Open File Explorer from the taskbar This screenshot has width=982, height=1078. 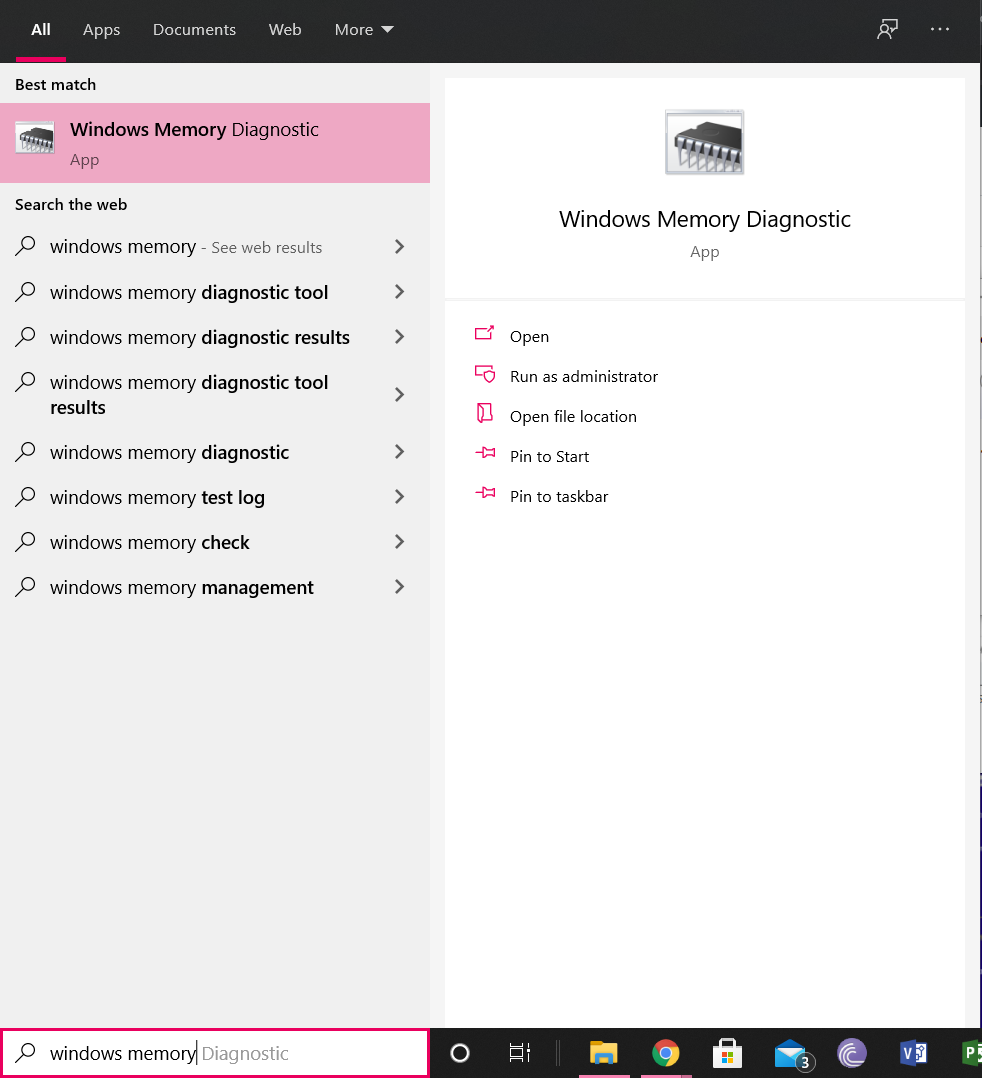pyautogui.click(x=603, y=1053)
